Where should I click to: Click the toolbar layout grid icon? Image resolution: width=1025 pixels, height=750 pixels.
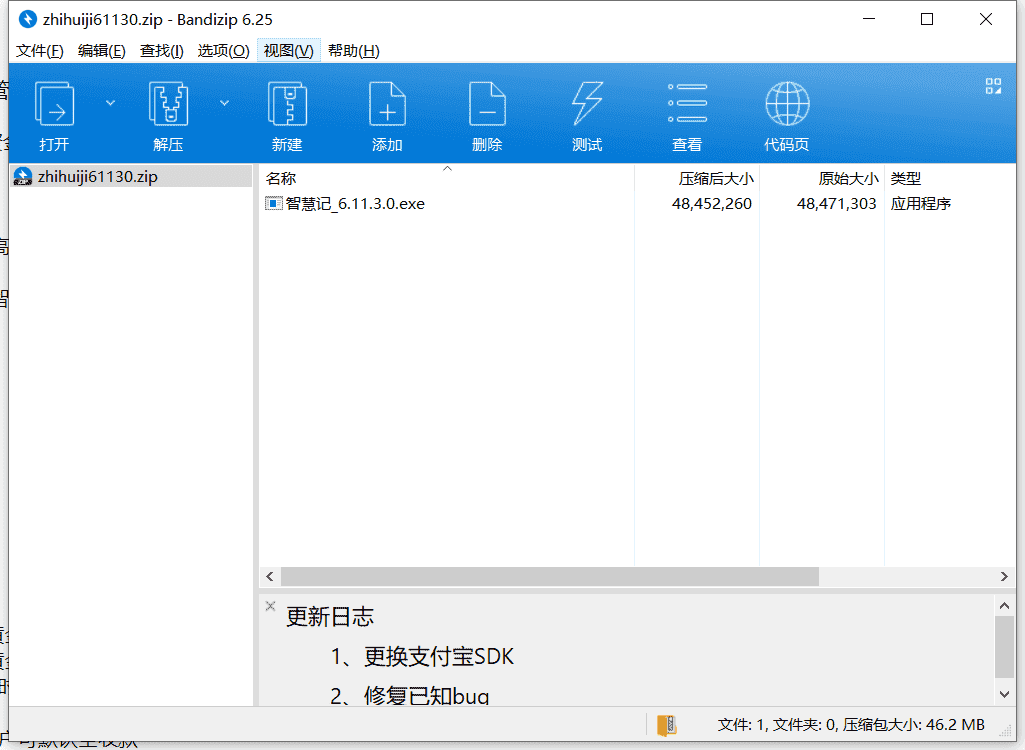[x=993, y=86]
